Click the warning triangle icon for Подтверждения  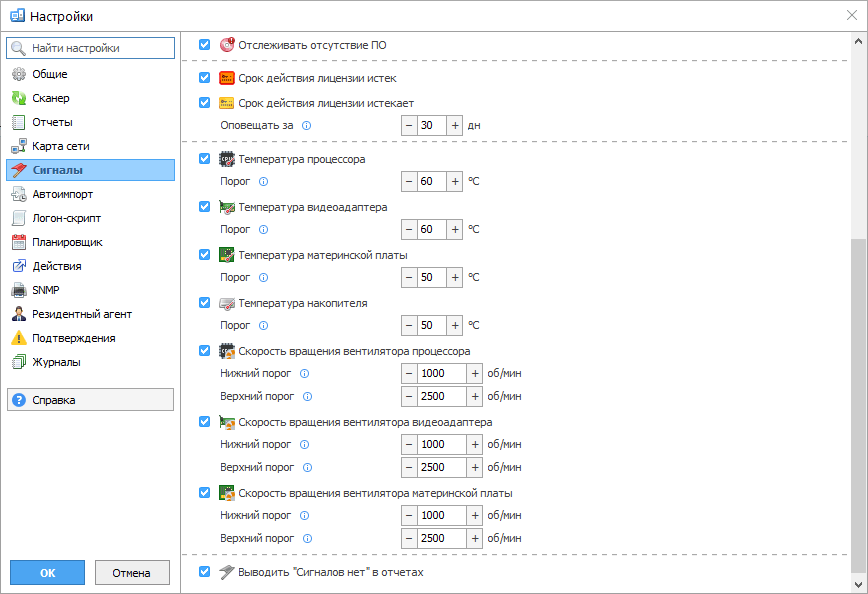19,338
